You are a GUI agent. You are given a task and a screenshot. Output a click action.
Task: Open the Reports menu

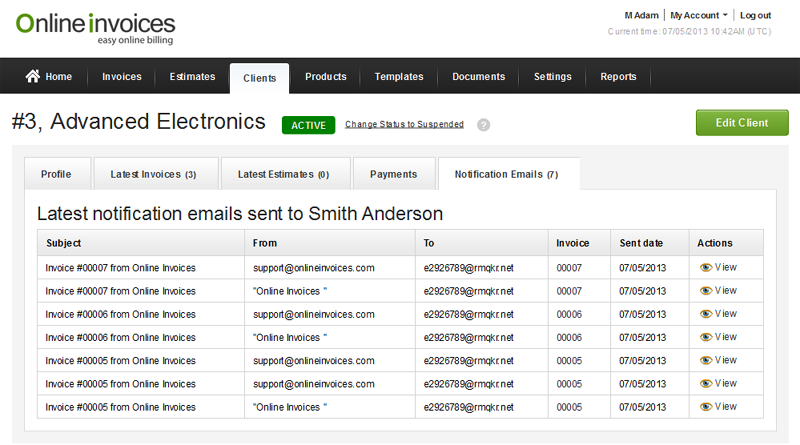(x=618, y=77)
